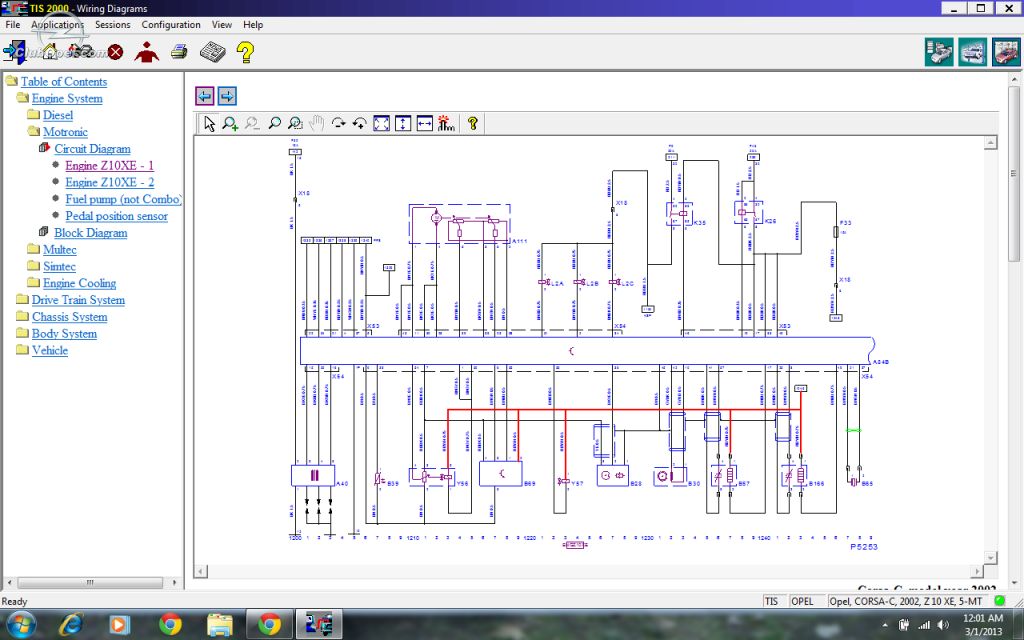Rotate the diagram counterclockwise

point(360,123)
